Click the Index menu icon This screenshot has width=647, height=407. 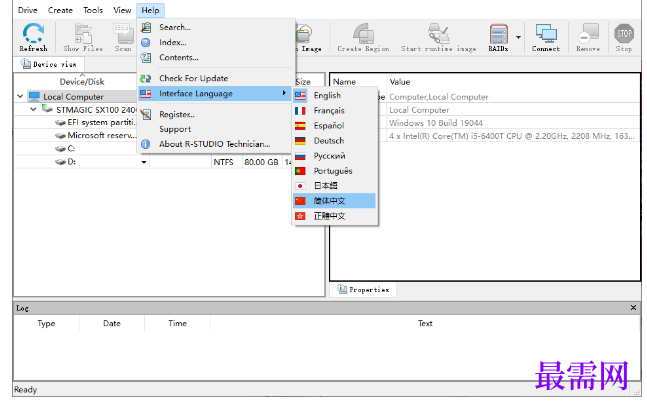[146, 43]
